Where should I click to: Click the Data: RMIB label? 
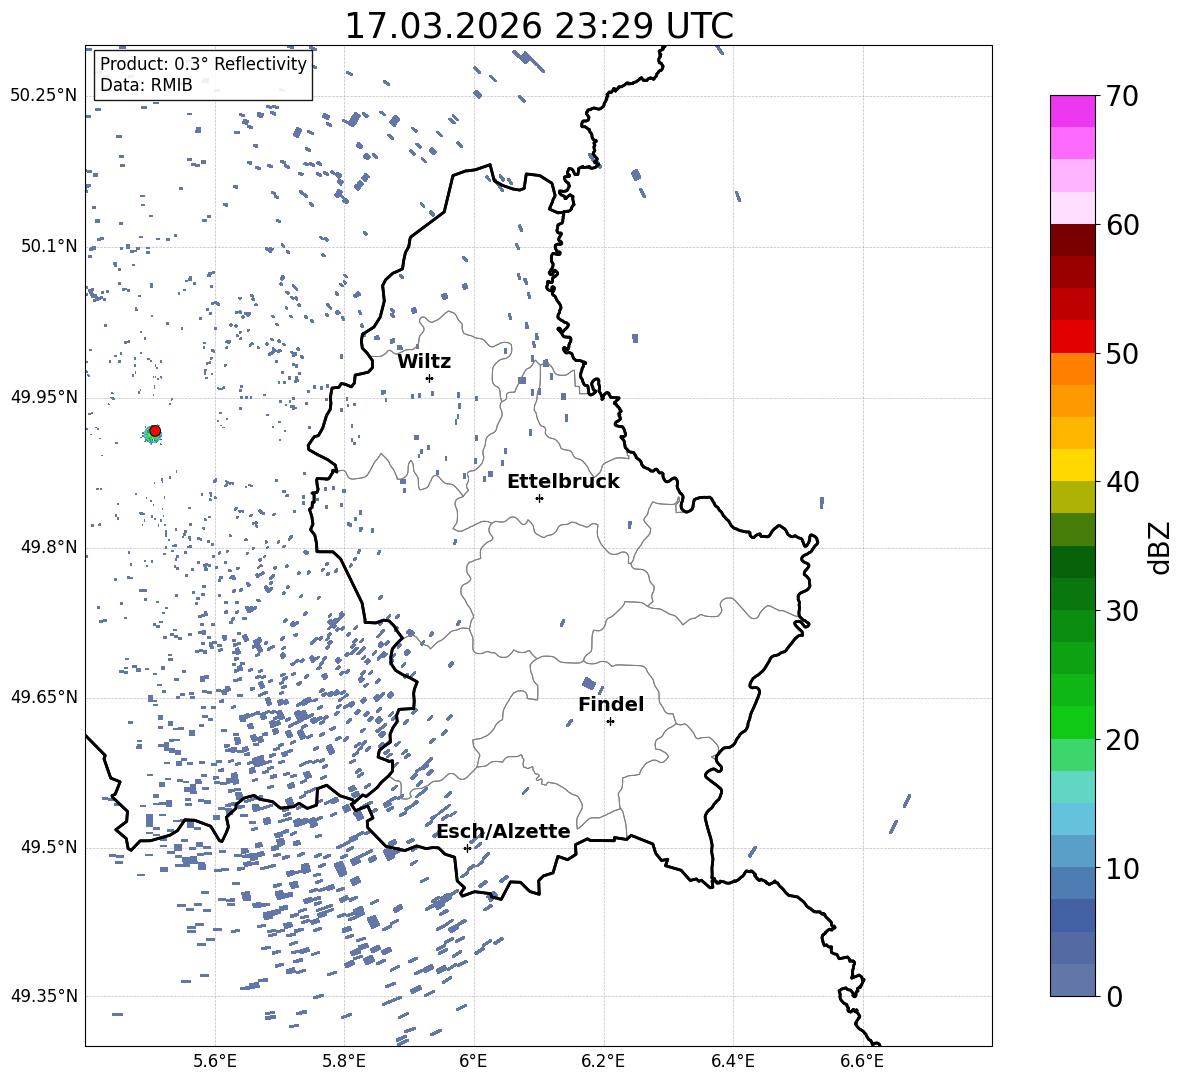coord(146,85)
